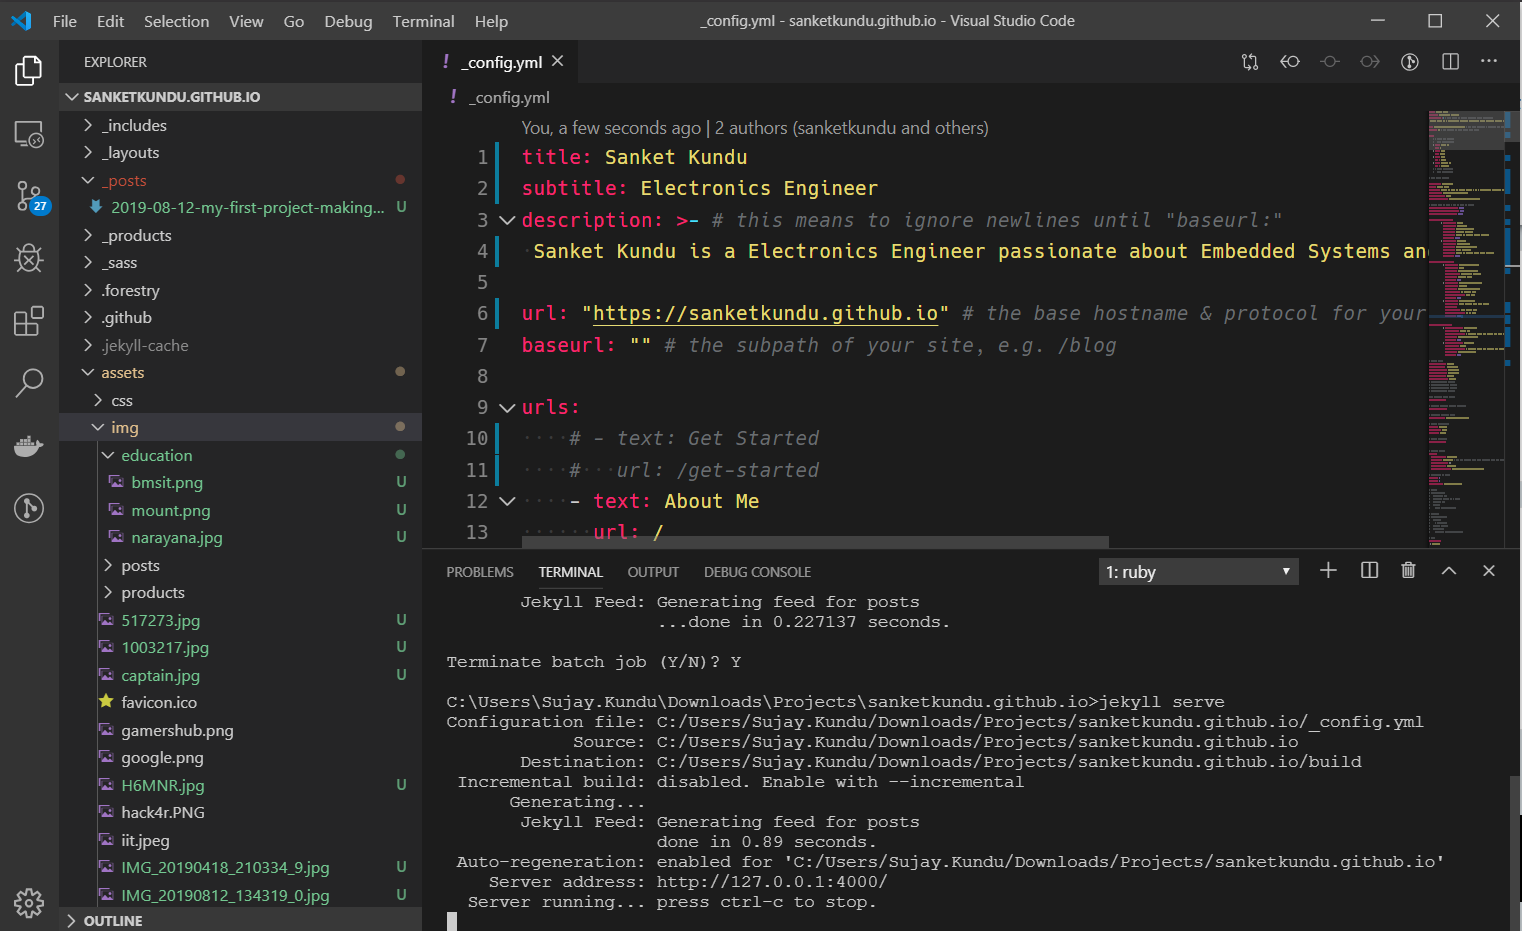Expand the _includes folder
The height and width of the screenshot is (931, 1522).
tap(88, 124)
